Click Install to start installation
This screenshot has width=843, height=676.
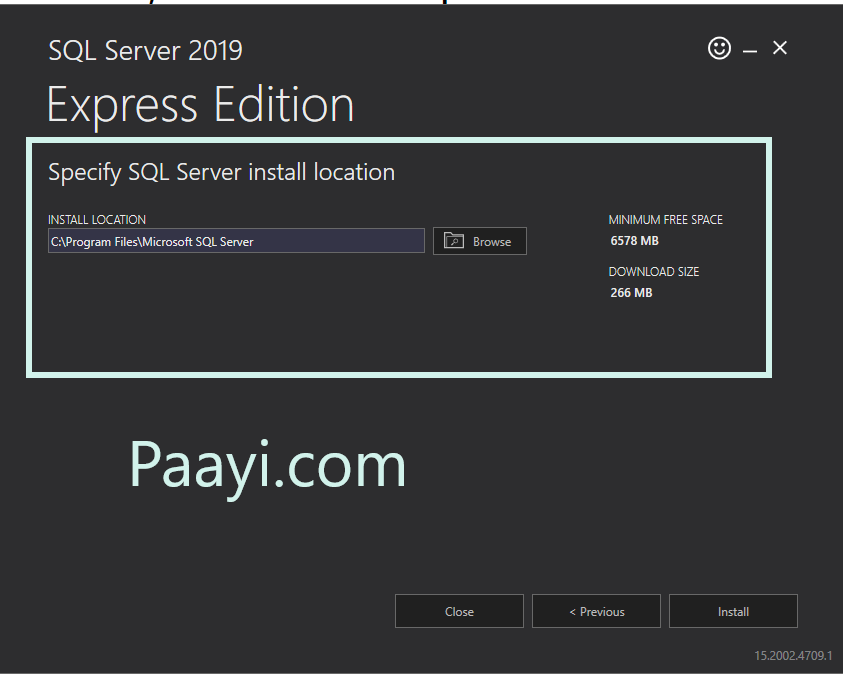point(733,611)
